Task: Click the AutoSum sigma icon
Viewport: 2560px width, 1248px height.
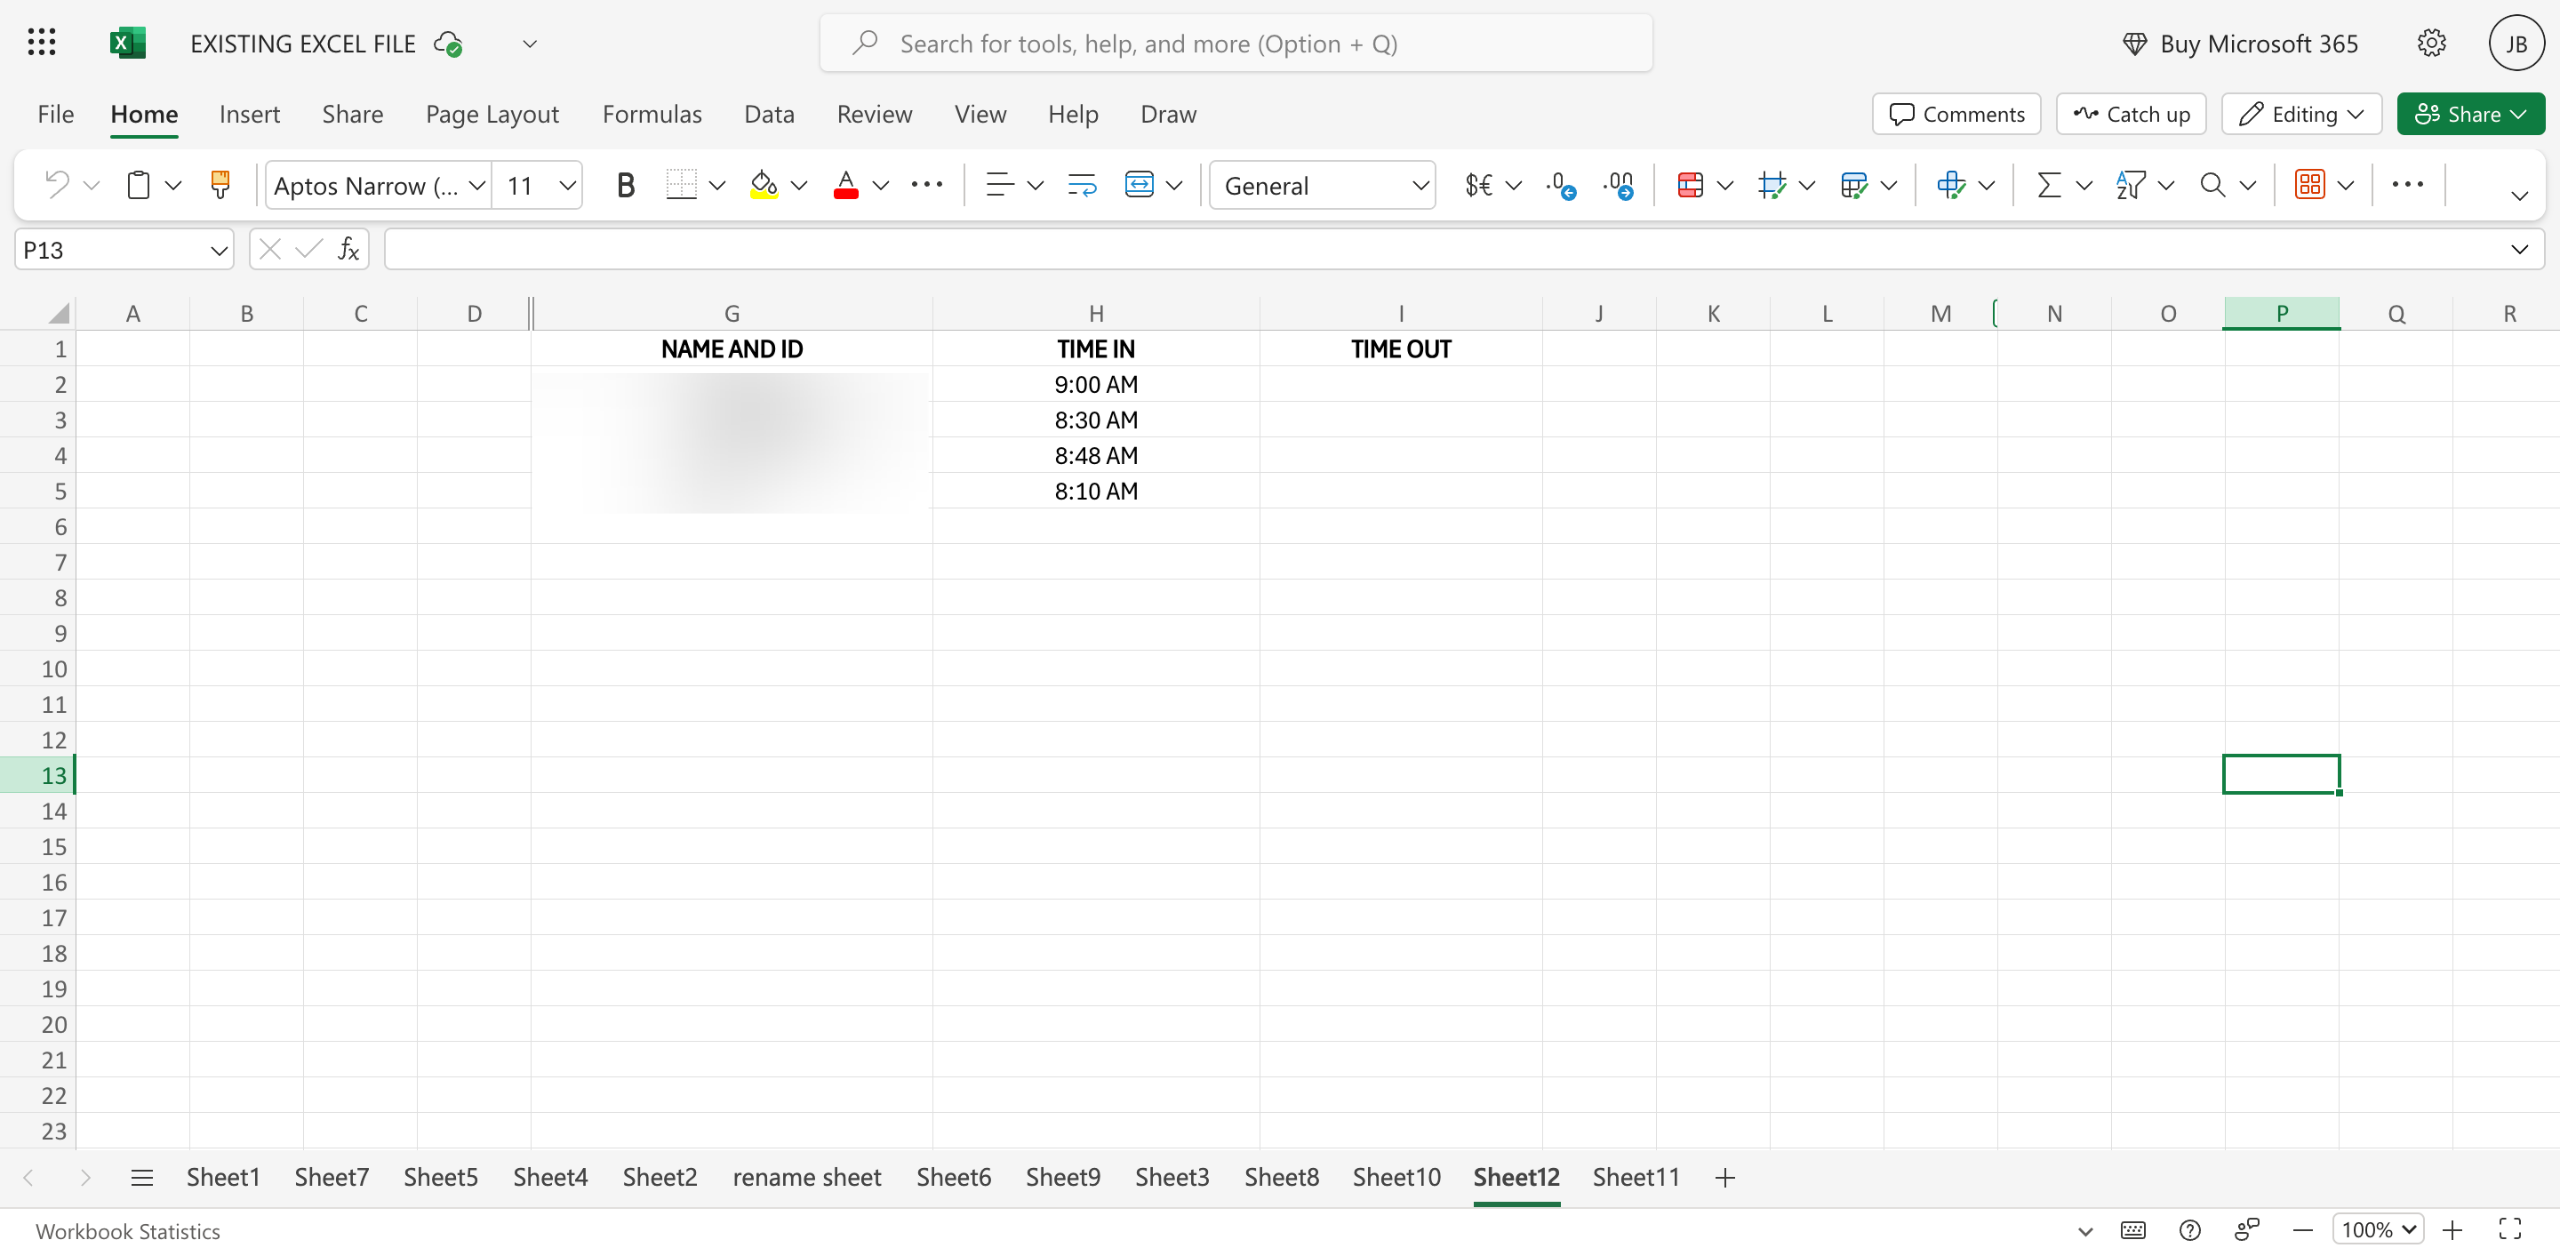Action: tap(2049, 185)
